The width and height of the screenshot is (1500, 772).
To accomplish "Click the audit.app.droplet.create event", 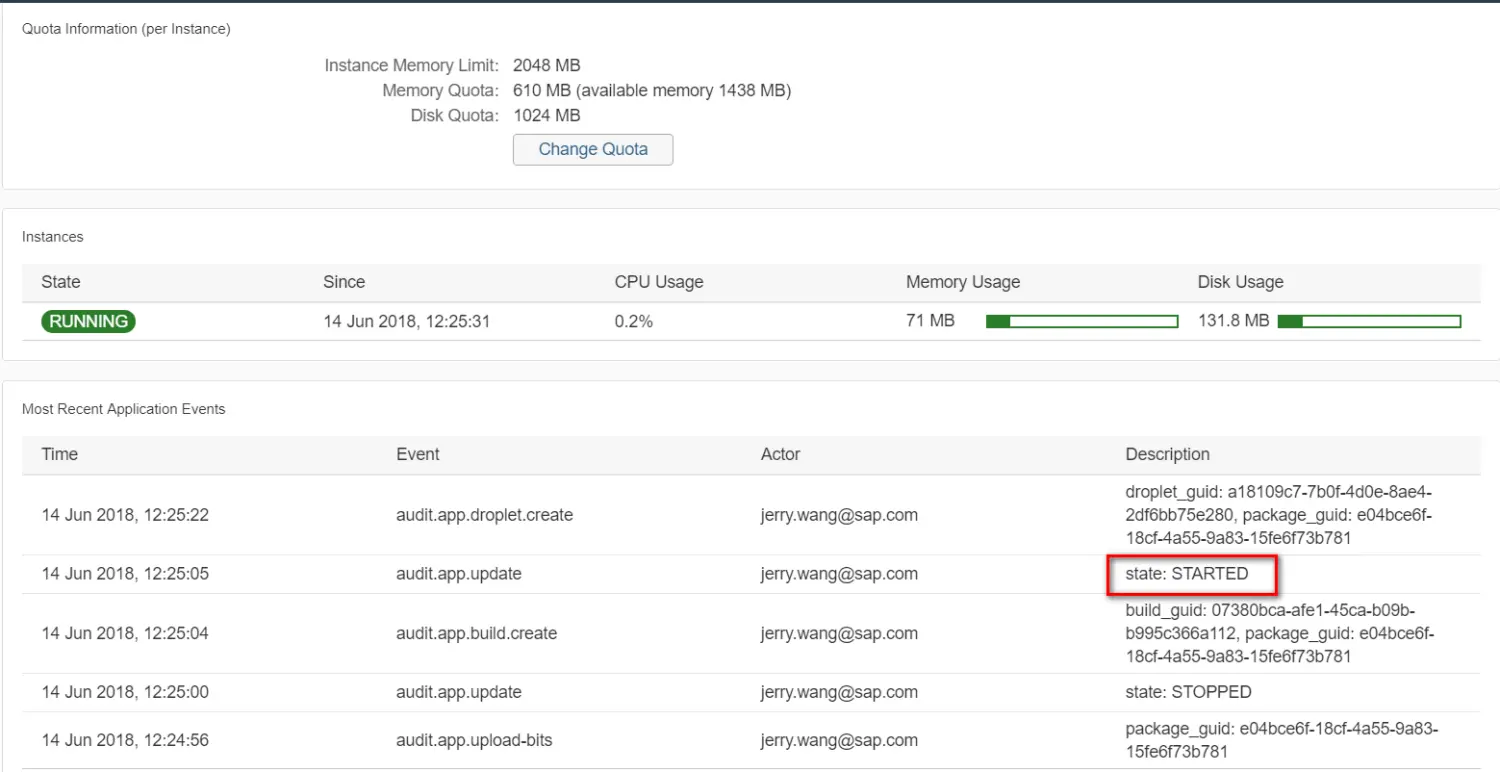I will [485, 515].
